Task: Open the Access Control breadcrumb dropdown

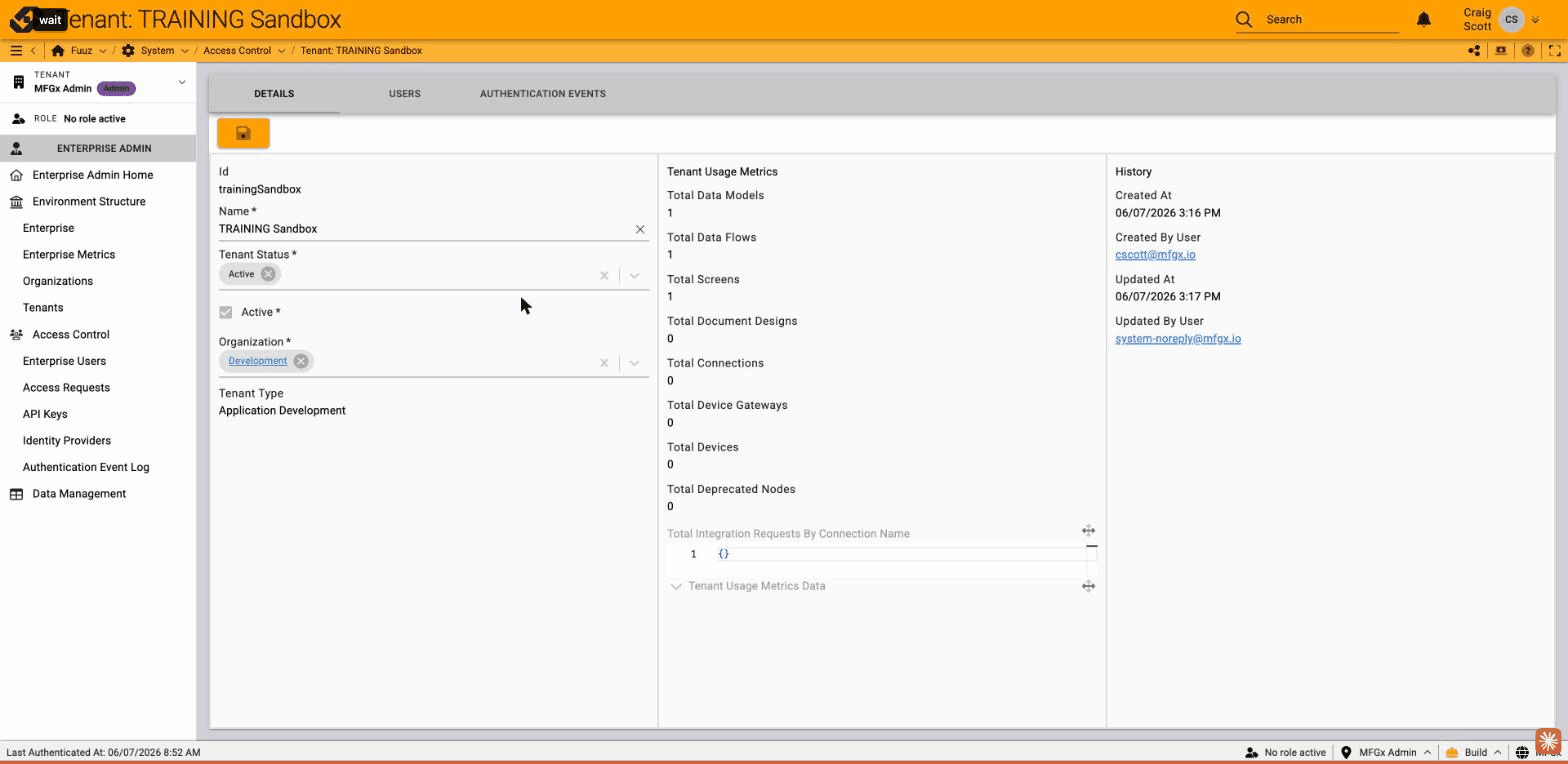Action: 281,50
